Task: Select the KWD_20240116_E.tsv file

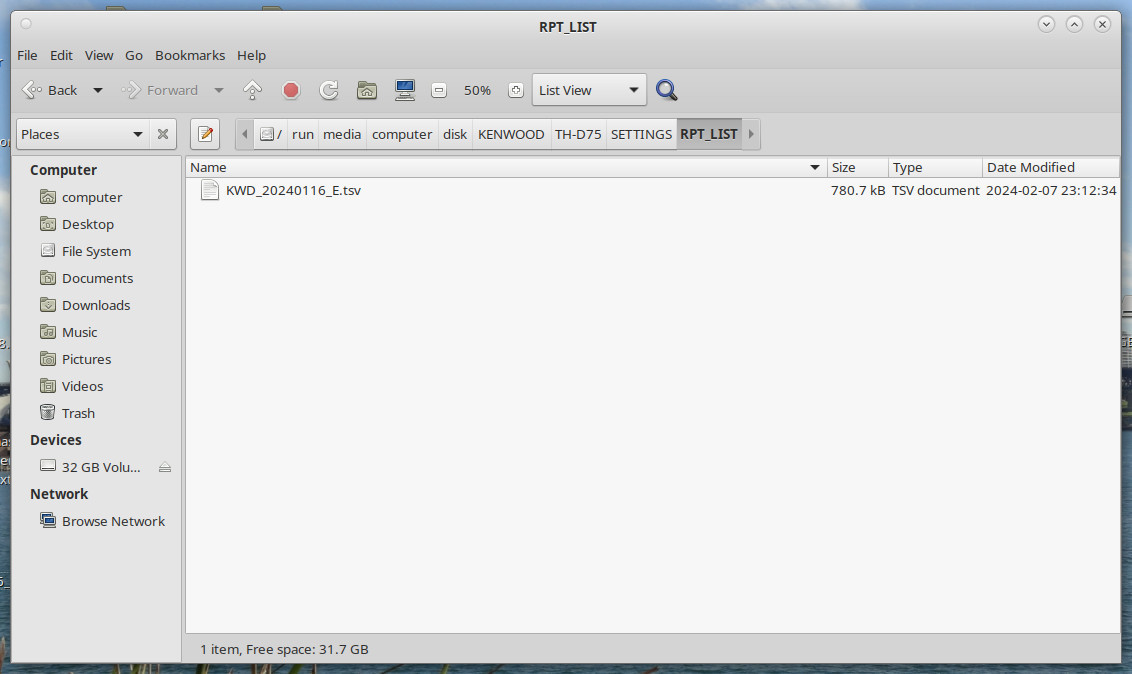Action: click(293, 190)
